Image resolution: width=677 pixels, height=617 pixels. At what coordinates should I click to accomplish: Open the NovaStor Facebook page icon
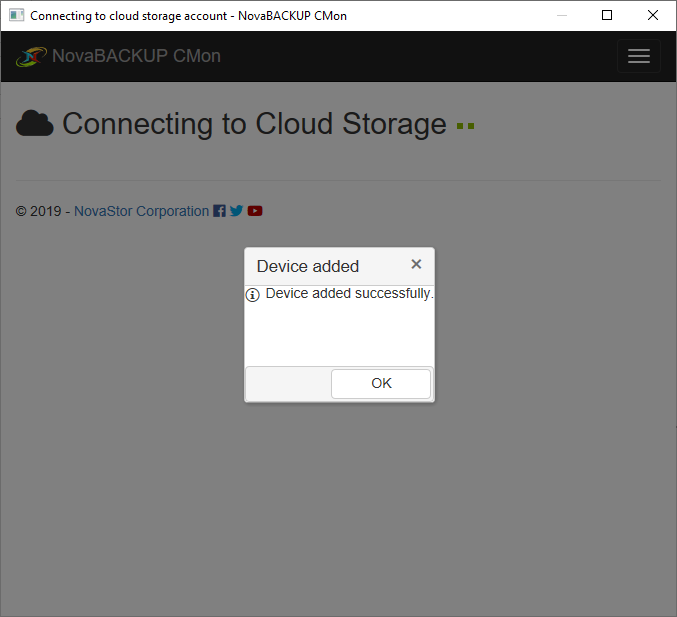coord(219,211)
